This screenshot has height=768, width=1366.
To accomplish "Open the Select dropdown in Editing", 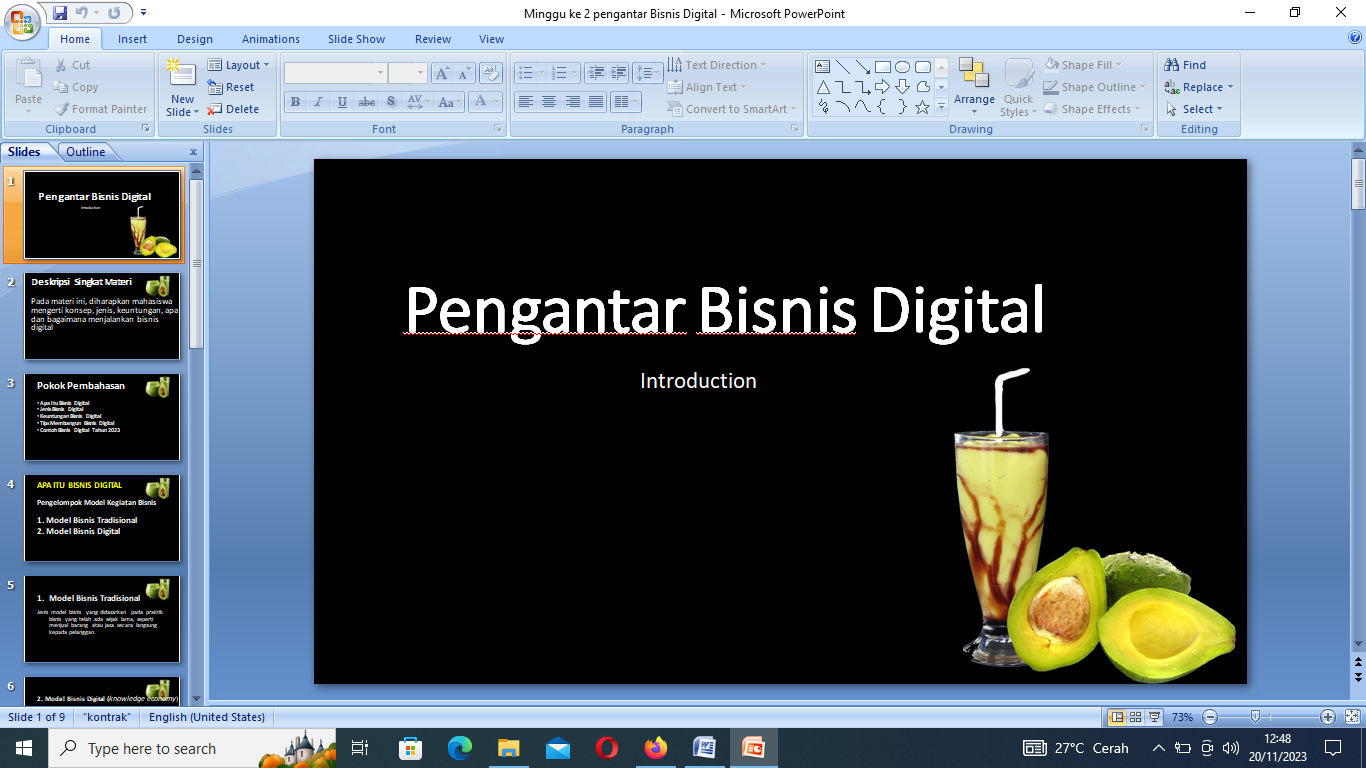I will click(1199, 109).
